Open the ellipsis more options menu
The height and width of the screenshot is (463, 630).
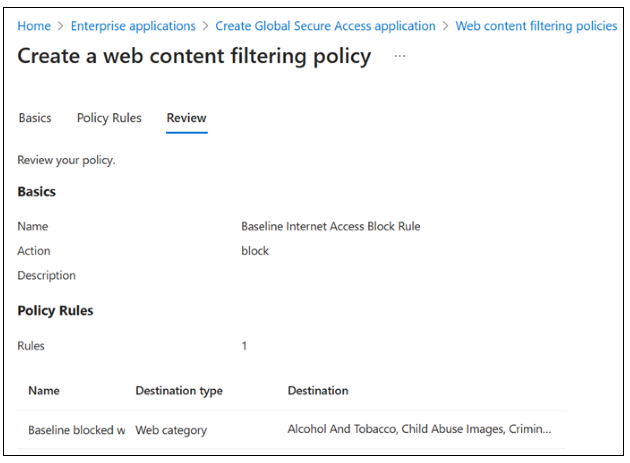click(400, 56)
